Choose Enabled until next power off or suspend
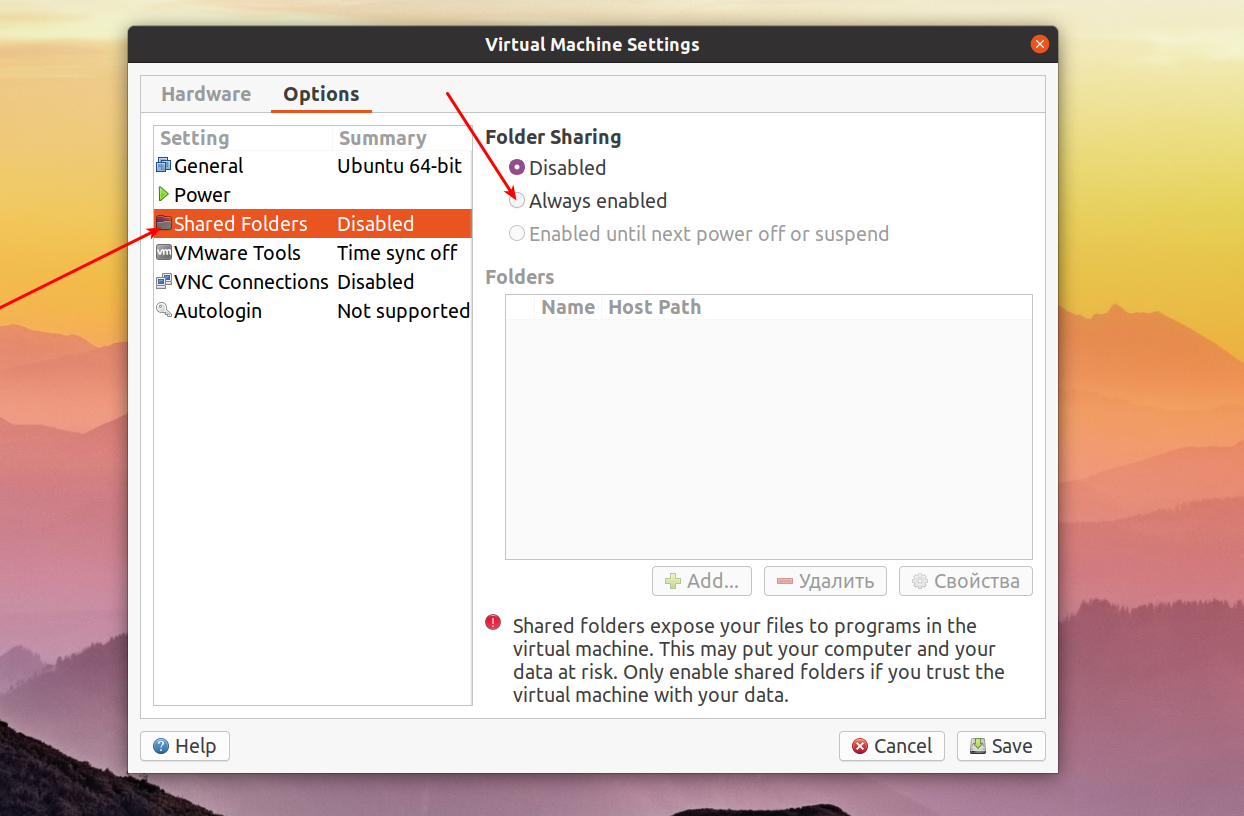 click(x=516, y=232)
